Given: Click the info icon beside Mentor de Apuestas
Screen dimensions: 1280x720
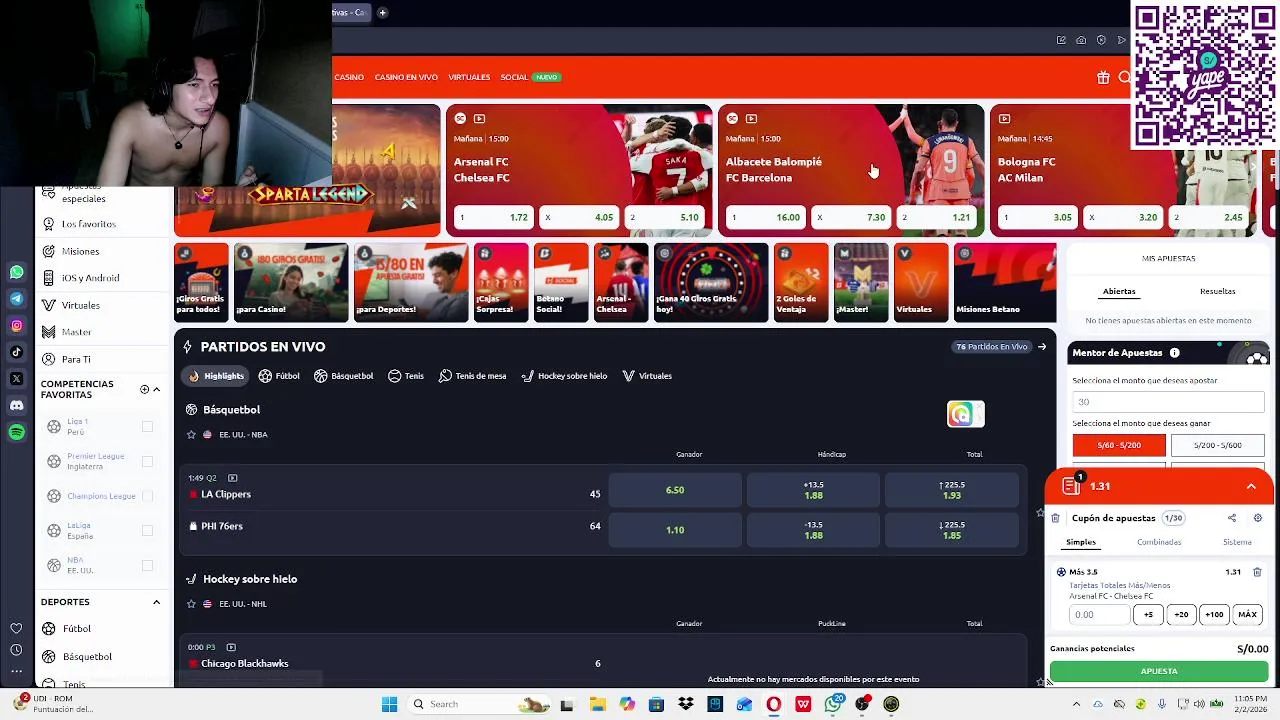Looking at the screenshot, I should (1174, 353).
